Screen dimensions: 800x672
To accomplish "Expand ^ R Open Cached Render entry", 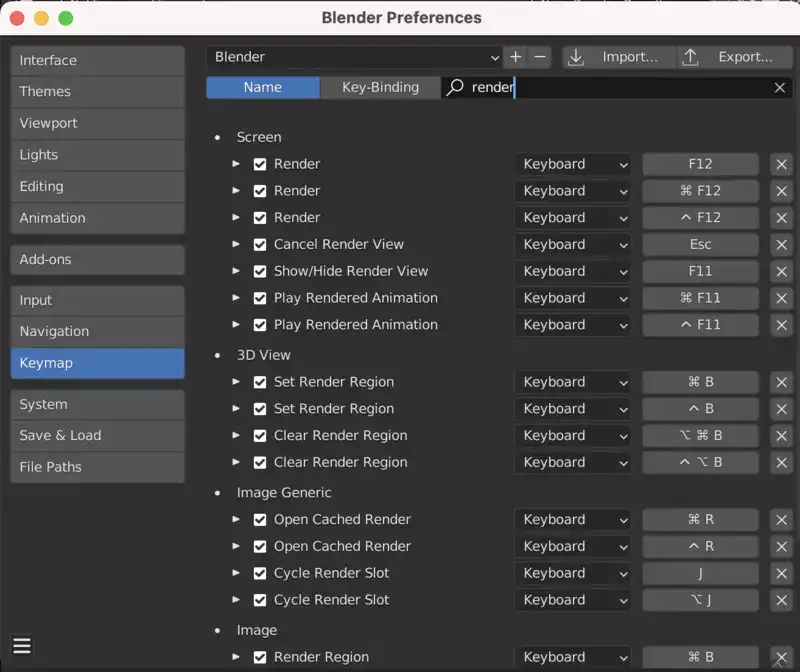I will click(236, 546).
